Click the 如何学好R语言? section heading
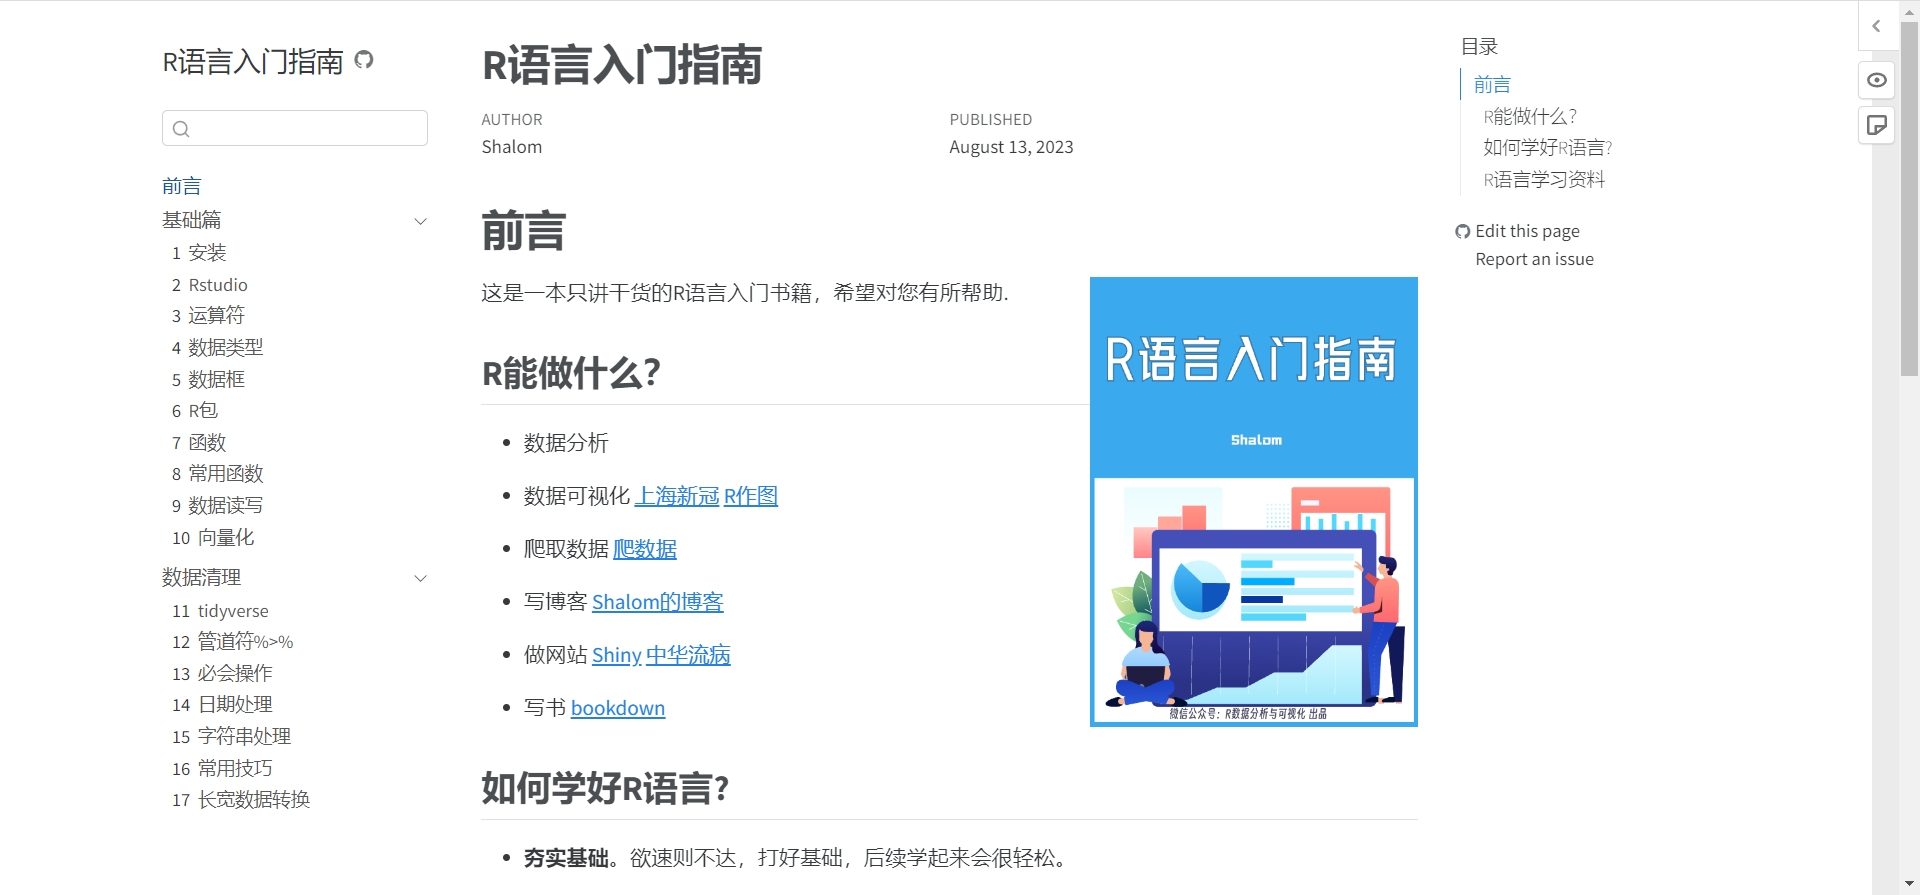The image size is (1920, 895). point(605,789)
